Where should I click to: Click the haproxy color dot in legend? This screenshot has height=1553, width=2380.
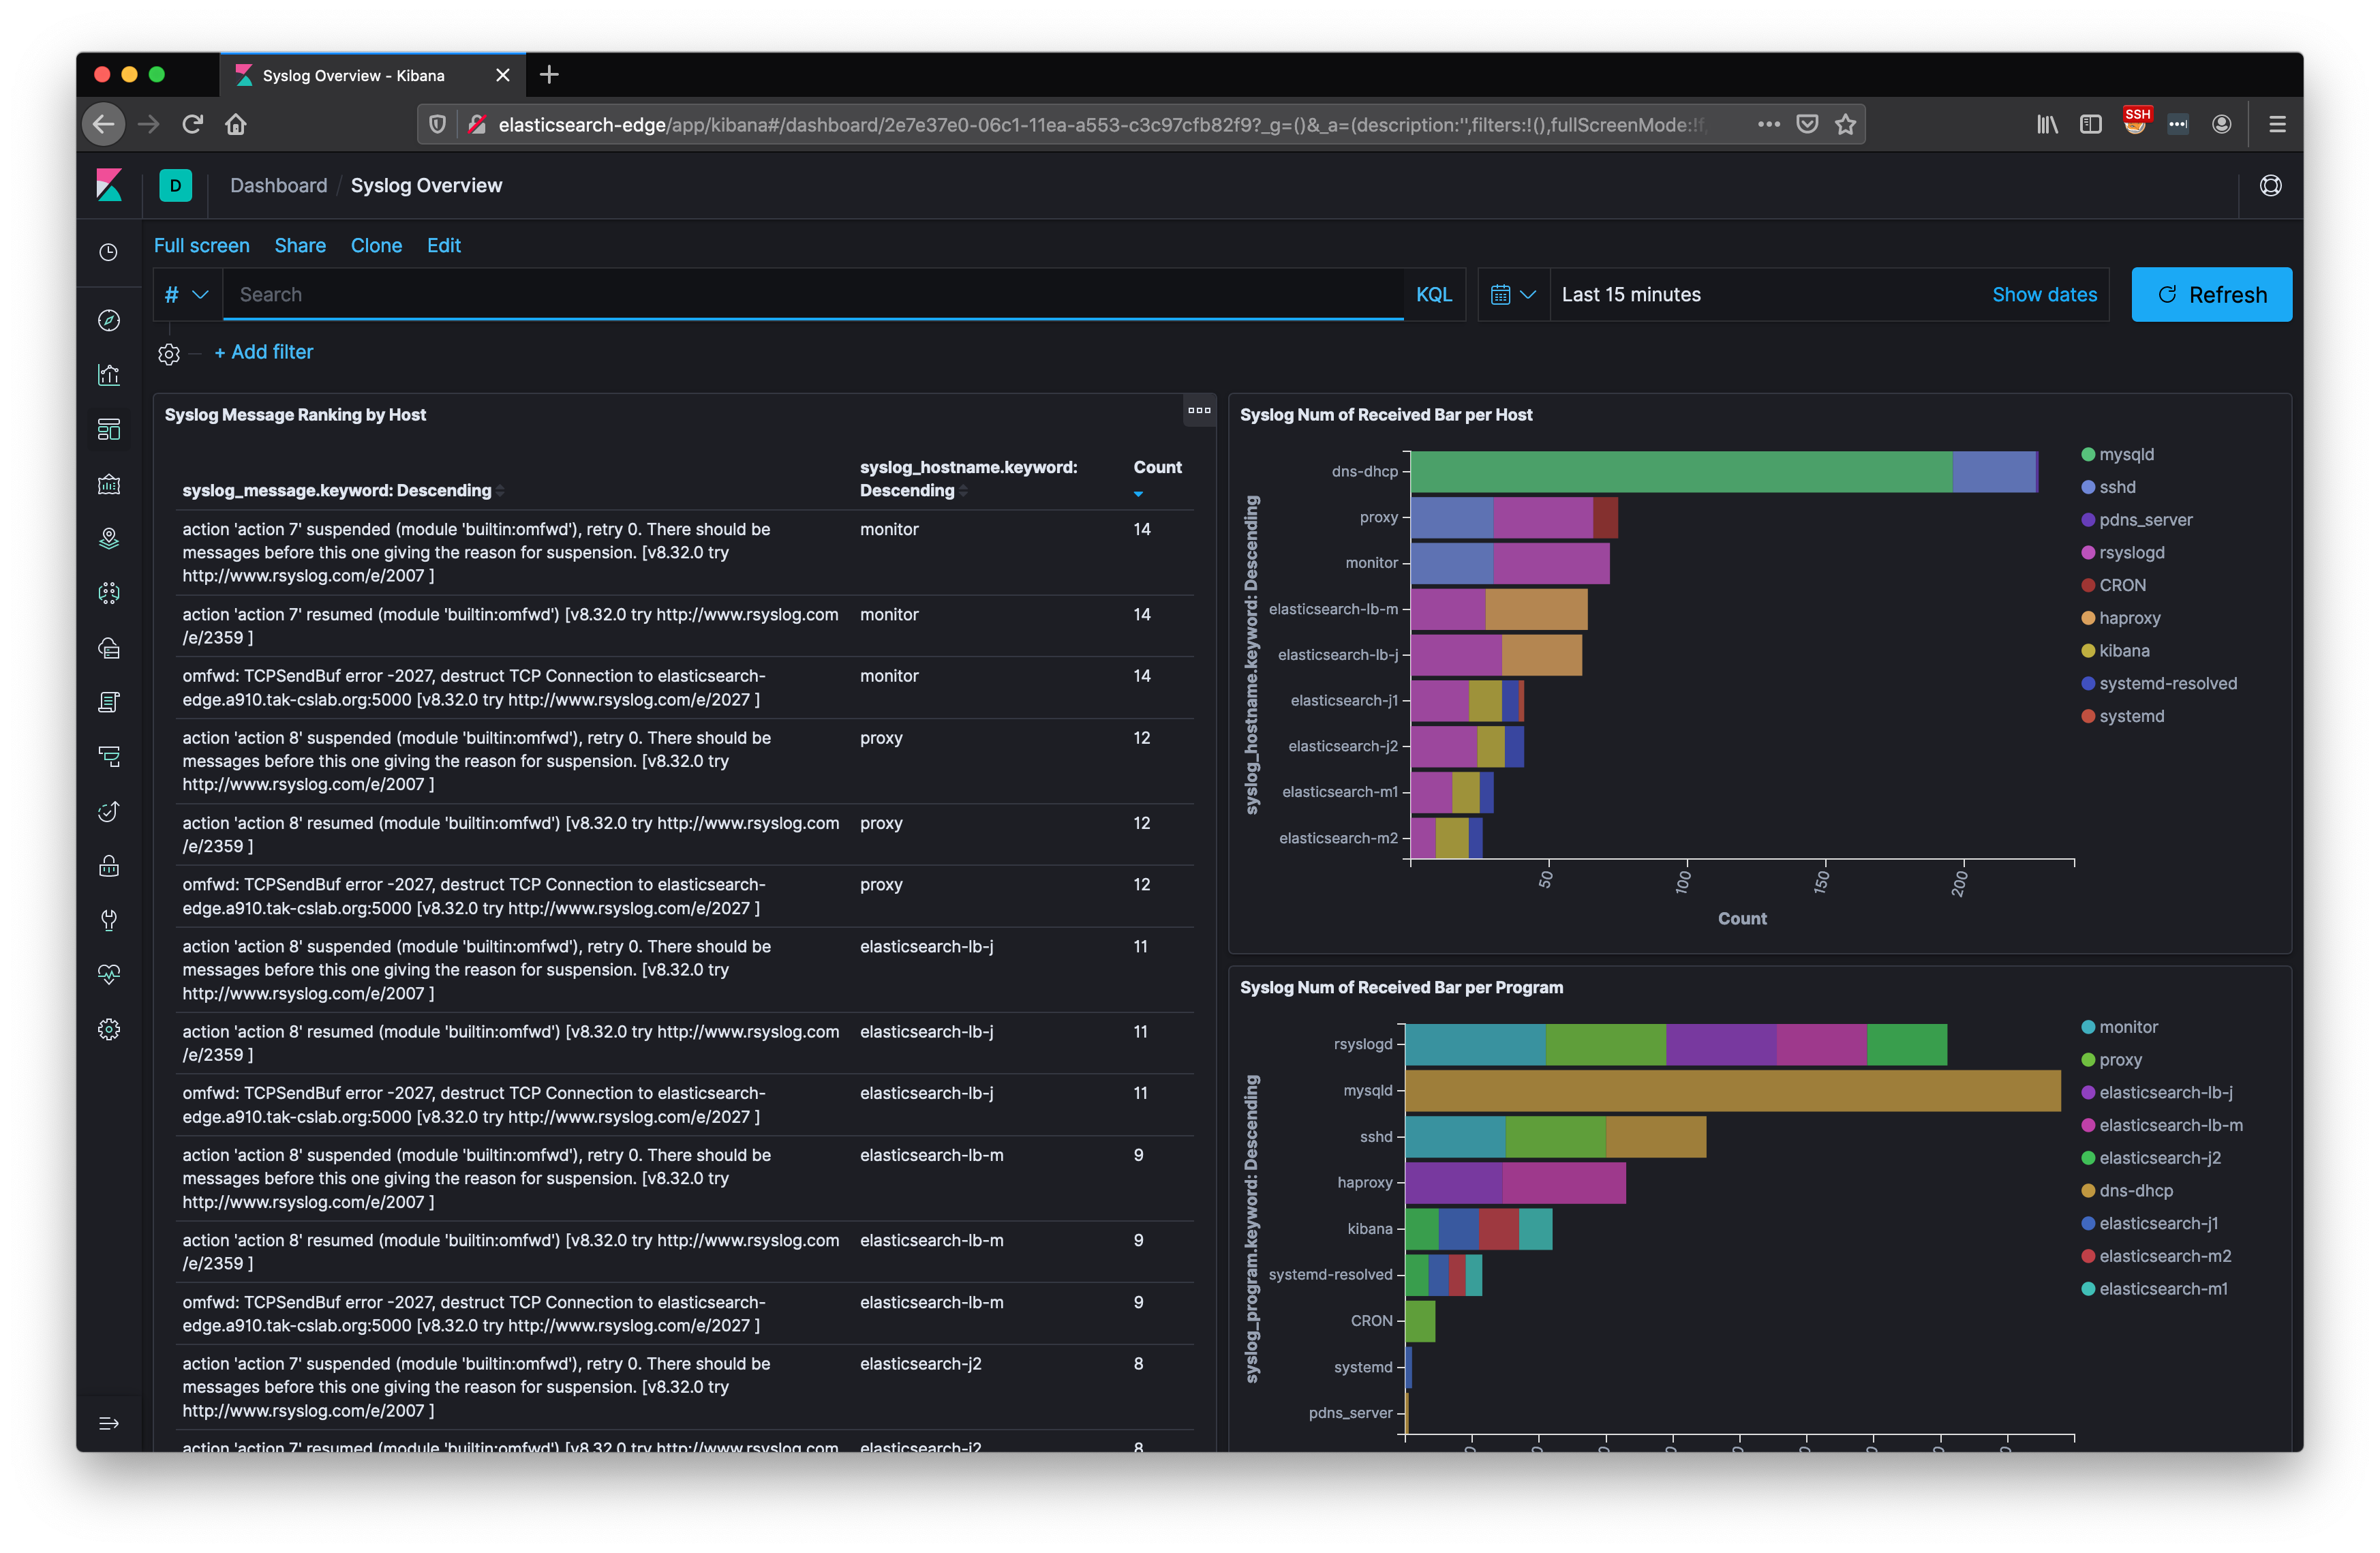click(x=2087, y=618)
